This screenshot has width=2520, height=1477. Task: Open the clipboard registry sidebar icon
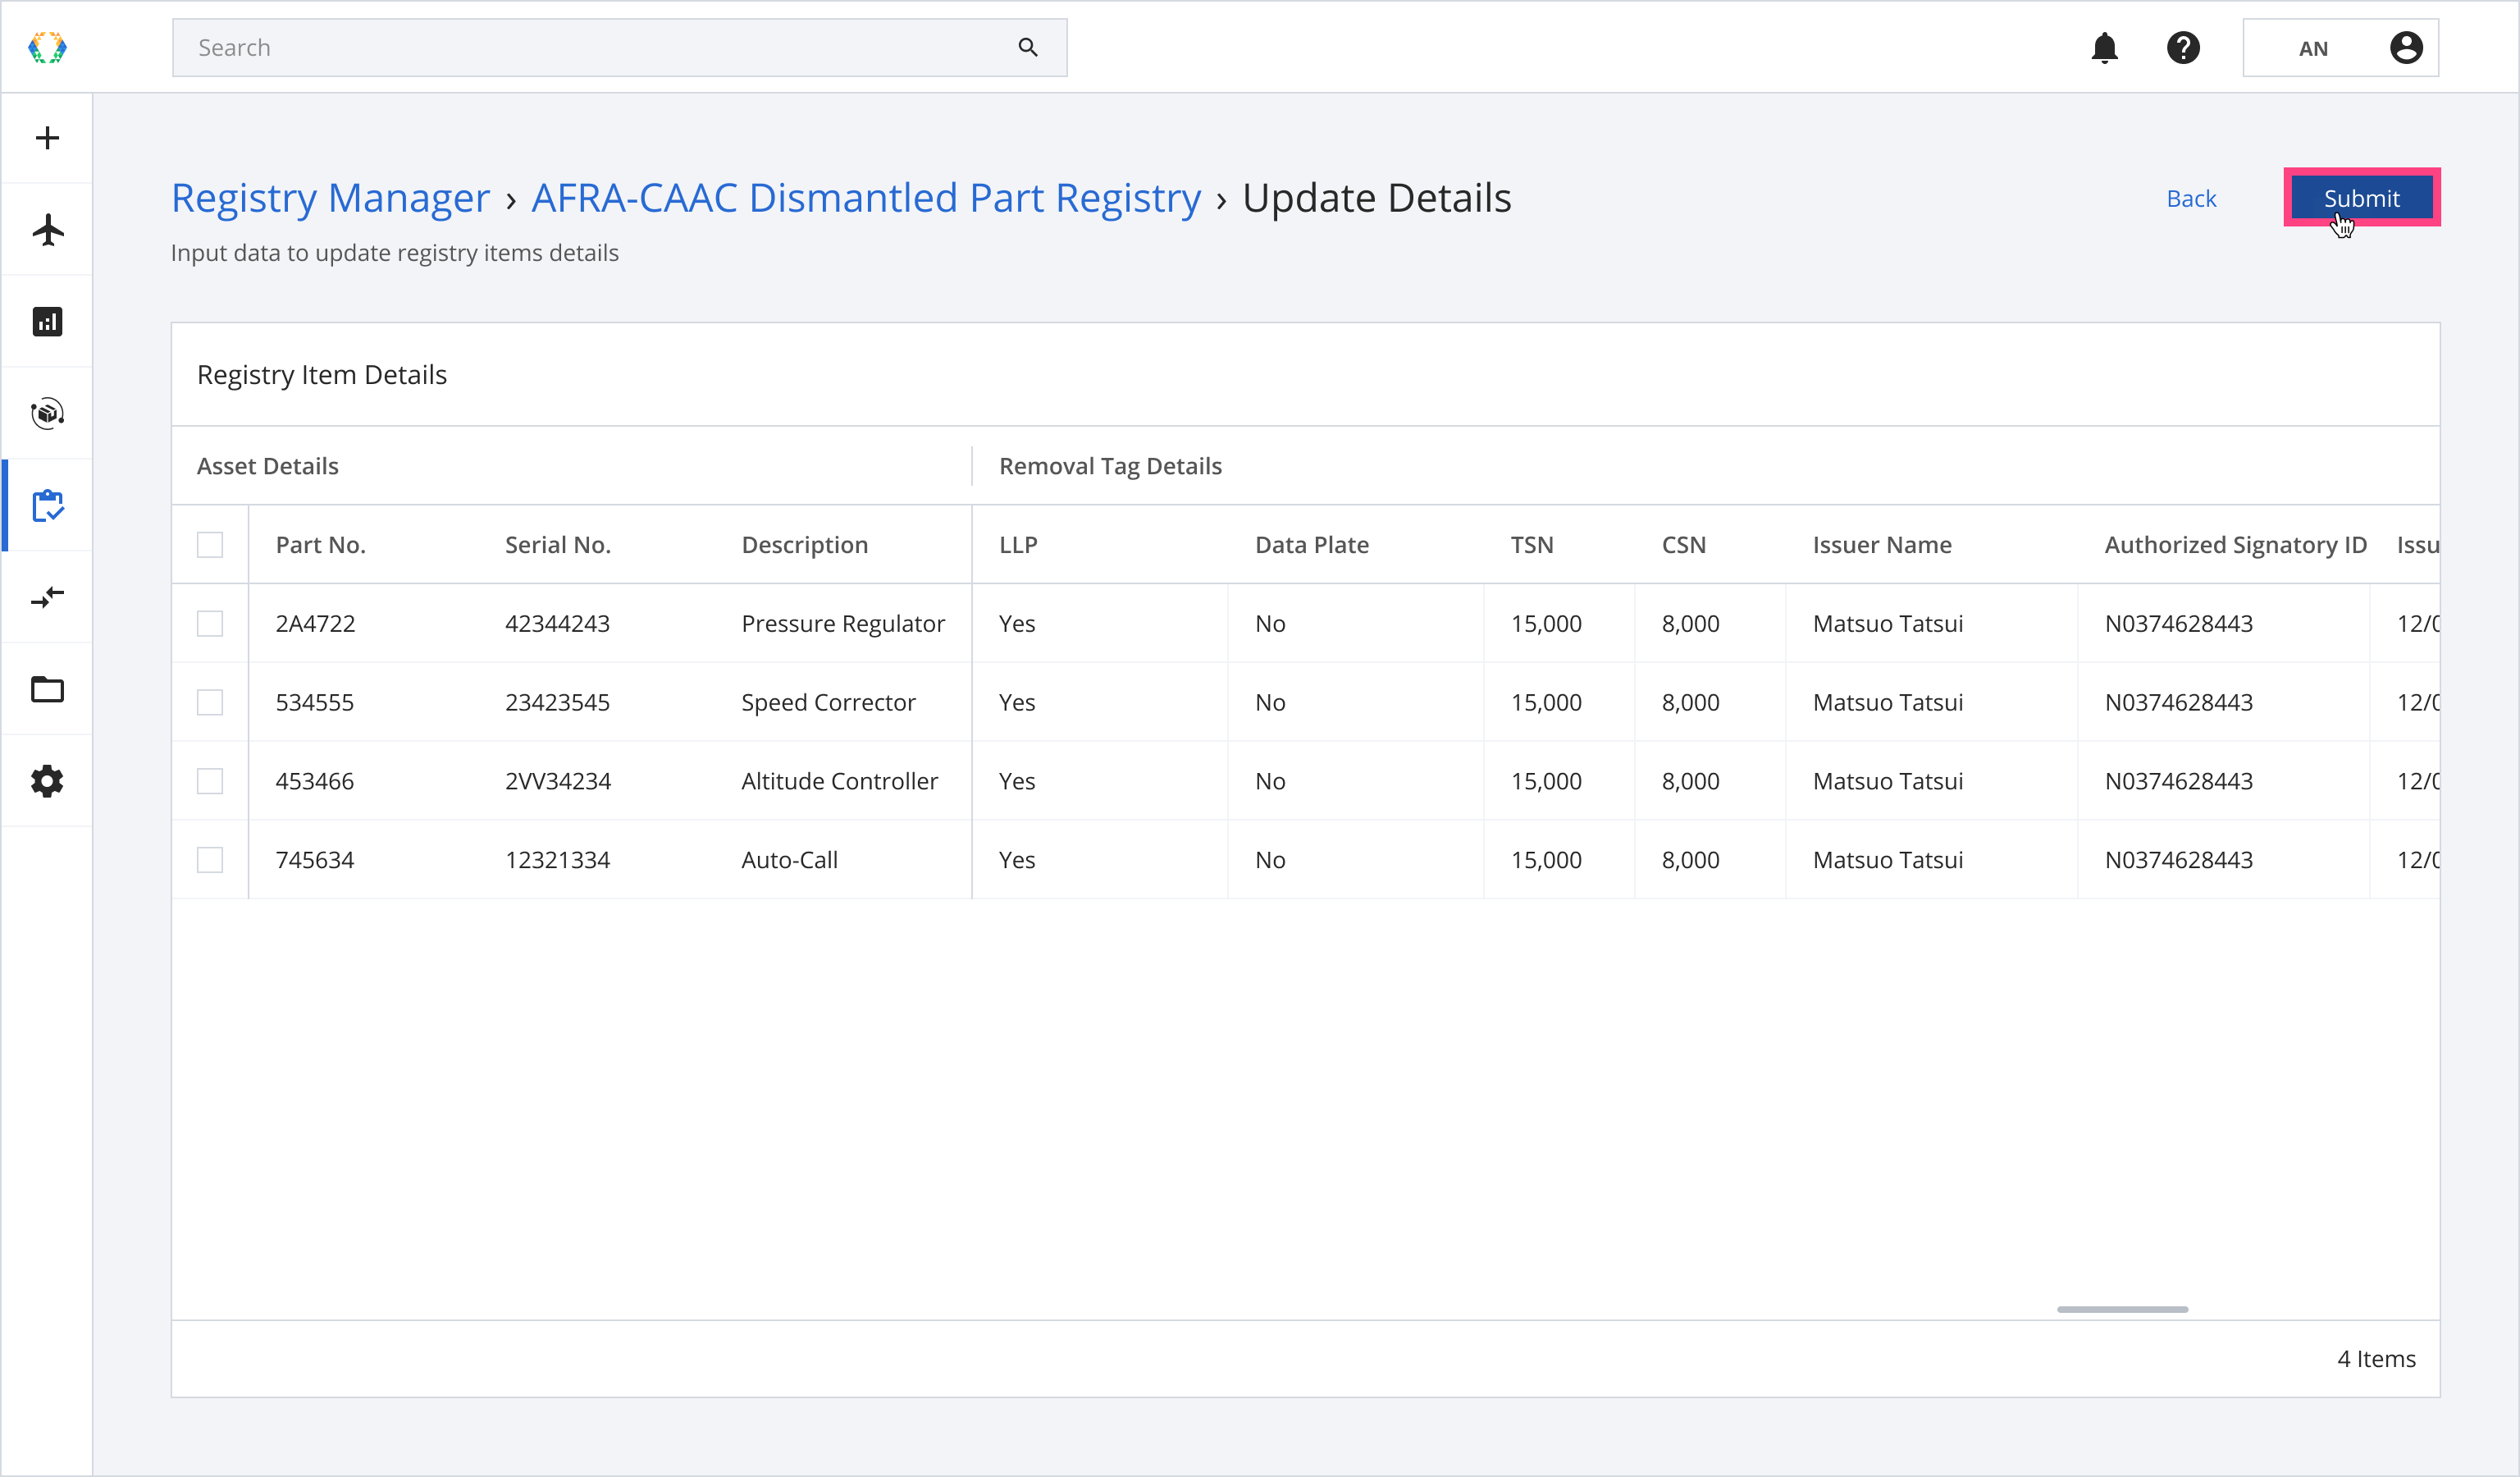tap(47, 506)
